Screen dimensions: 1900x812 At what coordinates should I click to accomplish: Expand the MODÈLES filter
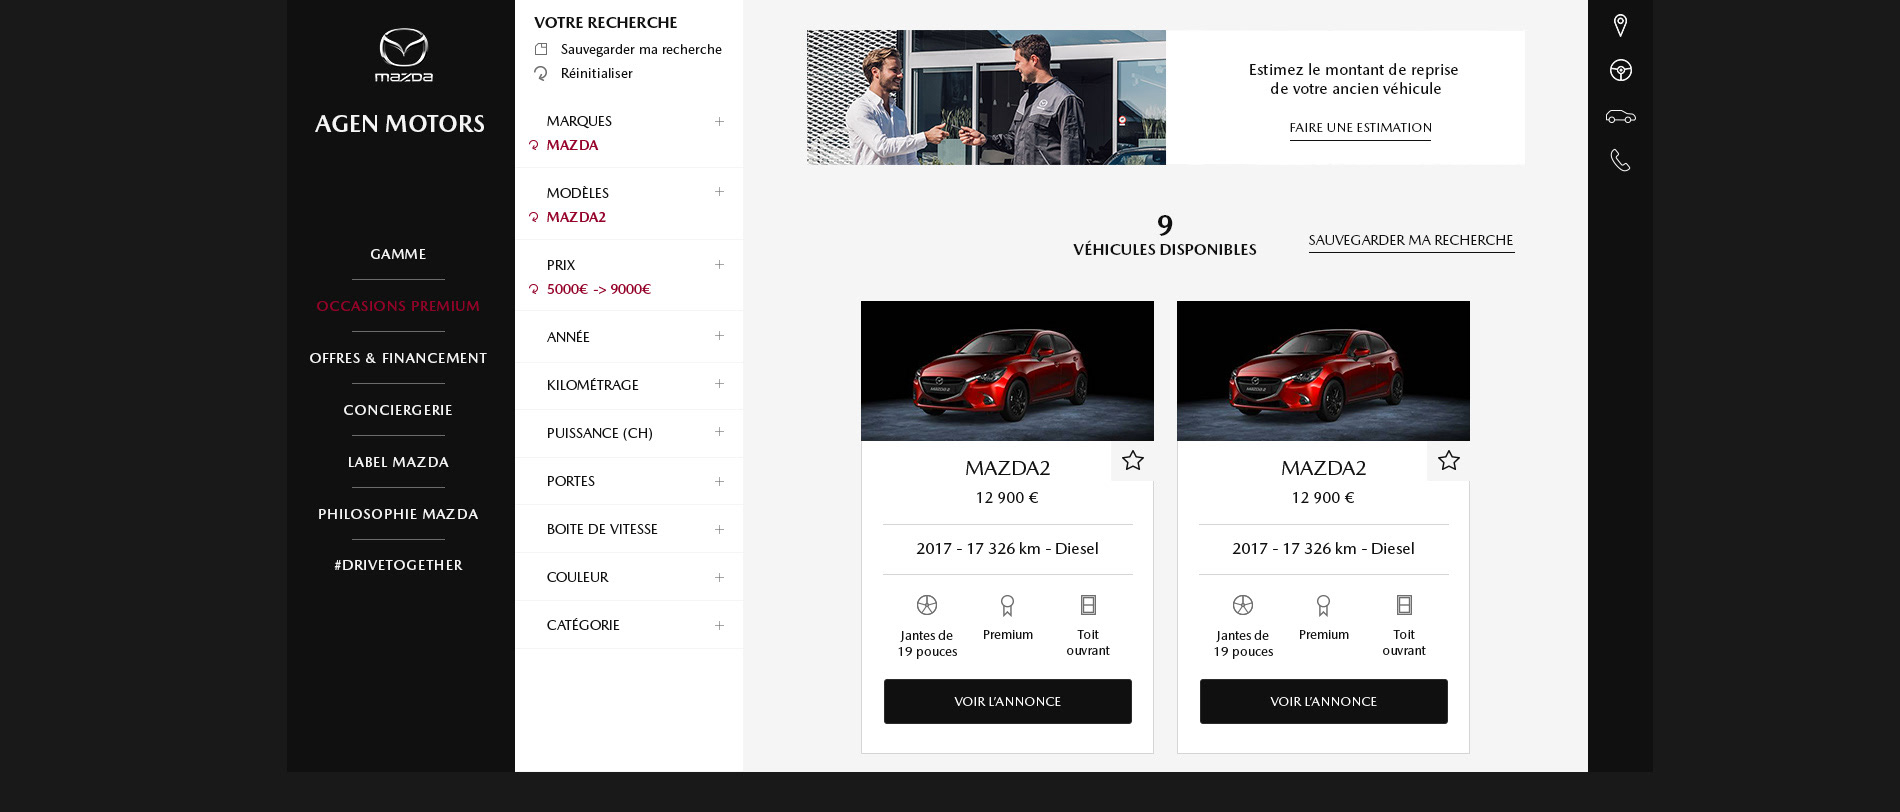click(719, 192)
